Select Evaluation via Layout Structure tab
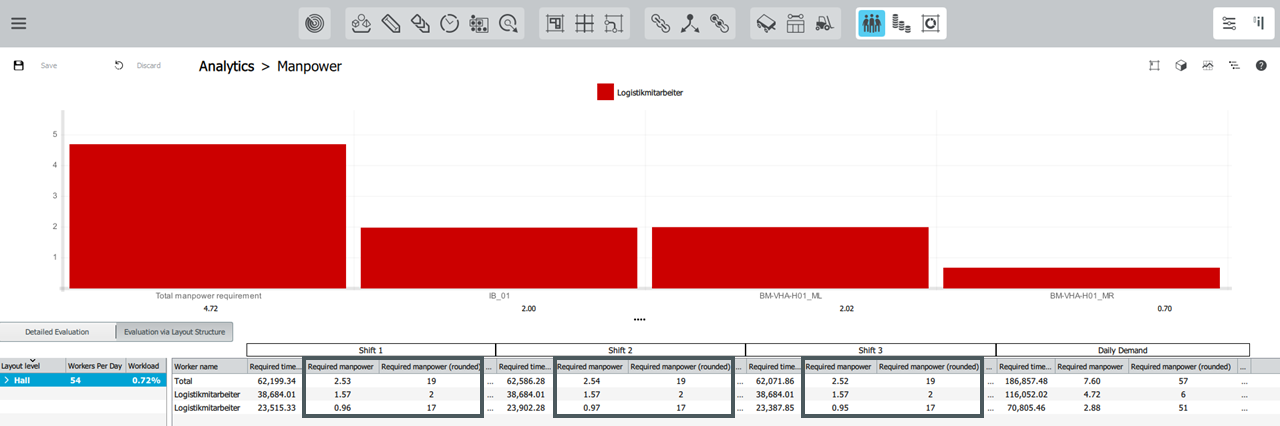Screen dimensions: 1280x426 tap(175, 331)
